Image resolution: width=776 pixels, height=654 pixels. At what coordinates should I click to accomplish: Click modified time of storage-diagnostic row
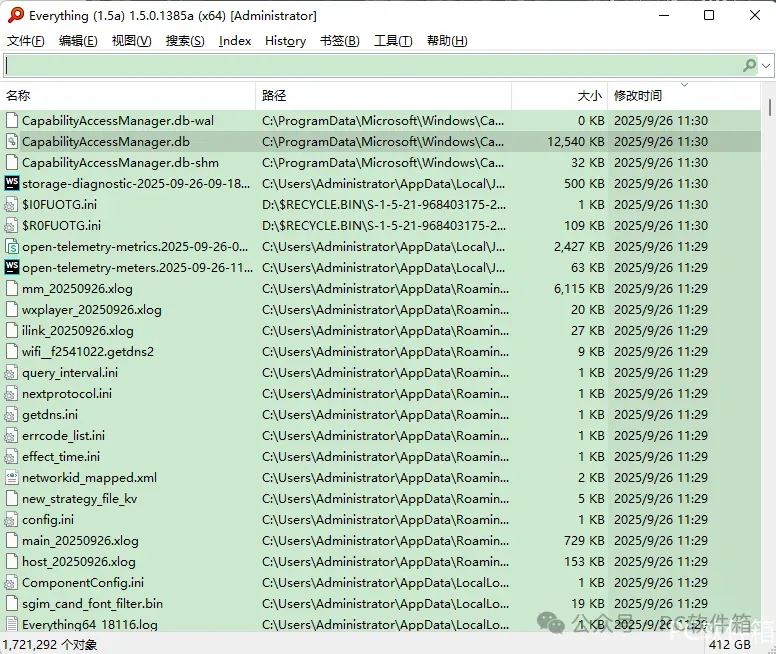[x=661, y=183]
